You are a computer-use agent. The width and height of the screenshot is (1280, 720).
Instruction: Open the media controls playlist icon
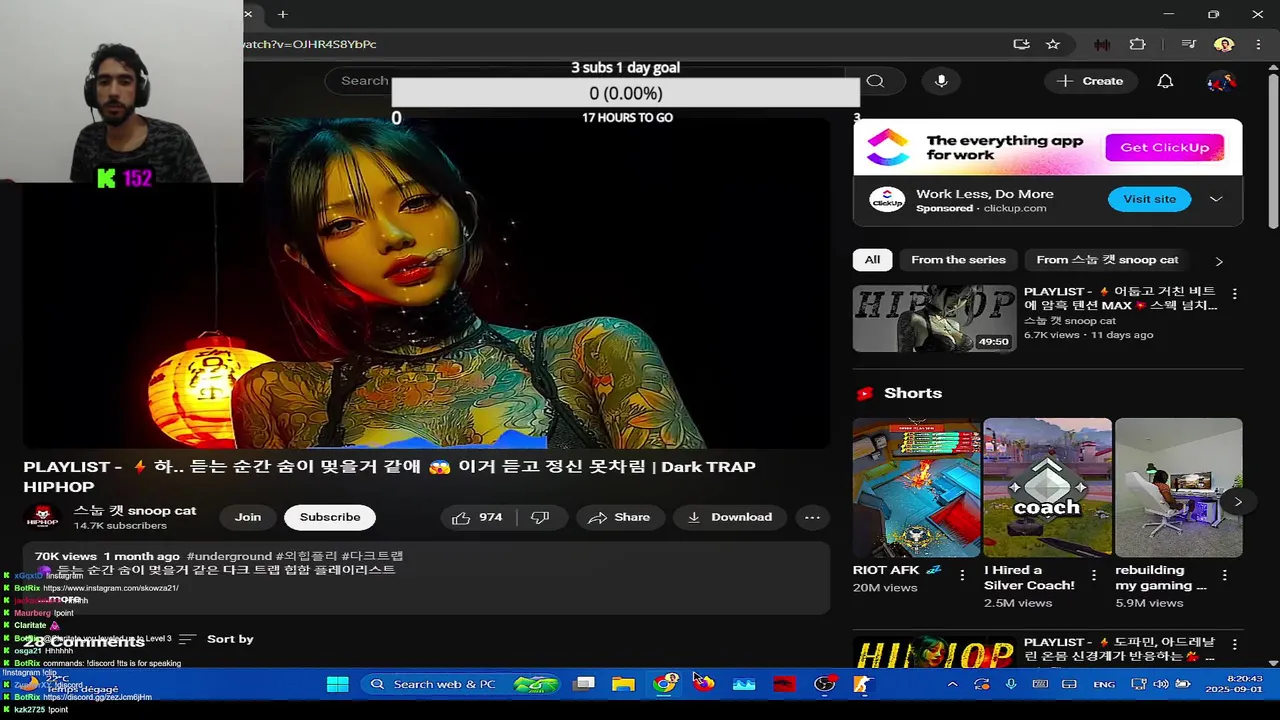click(x=1188, y=44)
